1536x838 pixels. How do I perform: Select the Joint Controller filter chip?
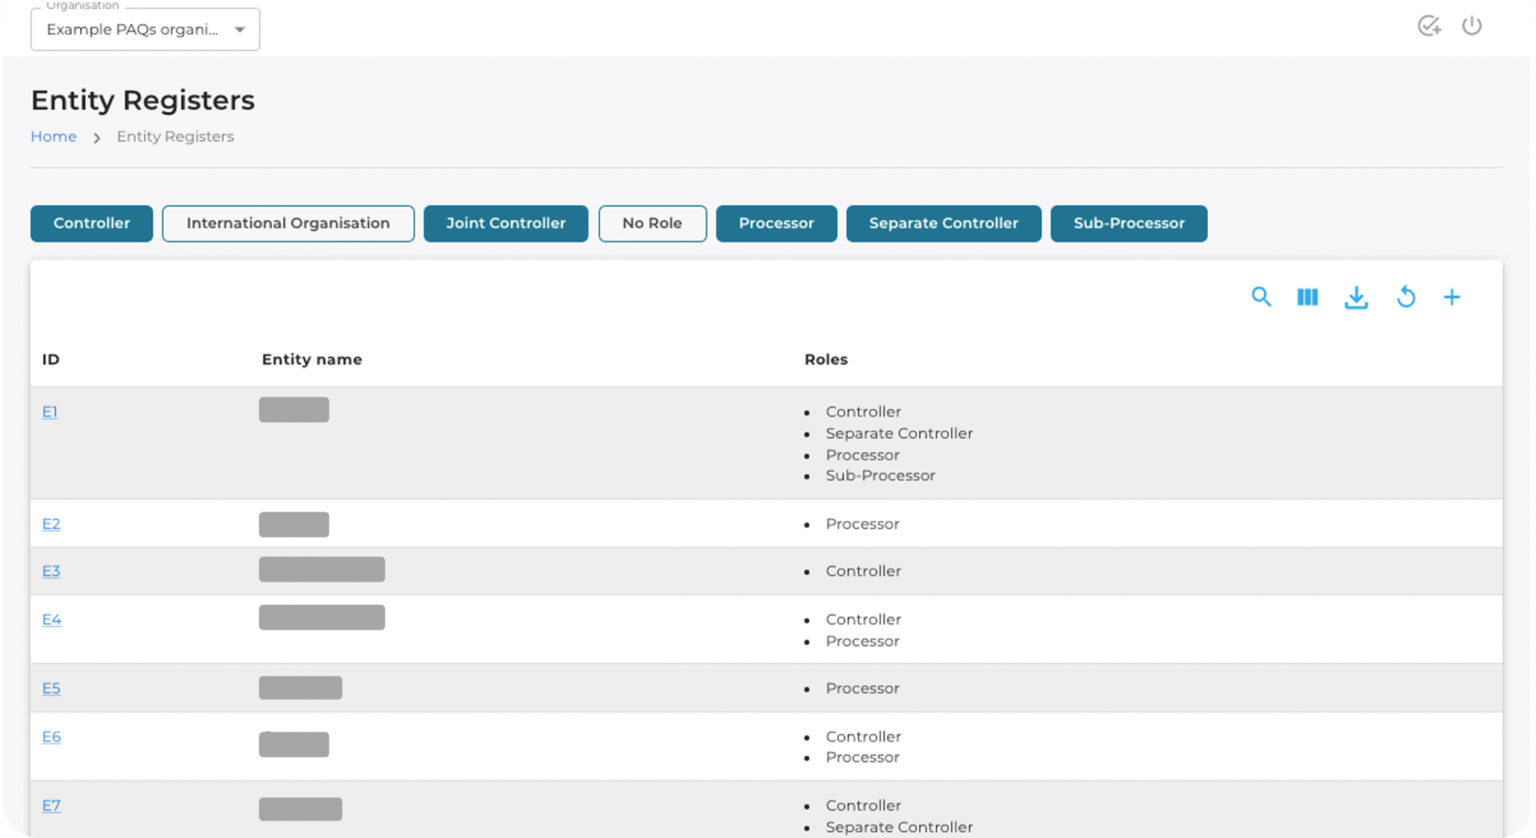point(505,223)
